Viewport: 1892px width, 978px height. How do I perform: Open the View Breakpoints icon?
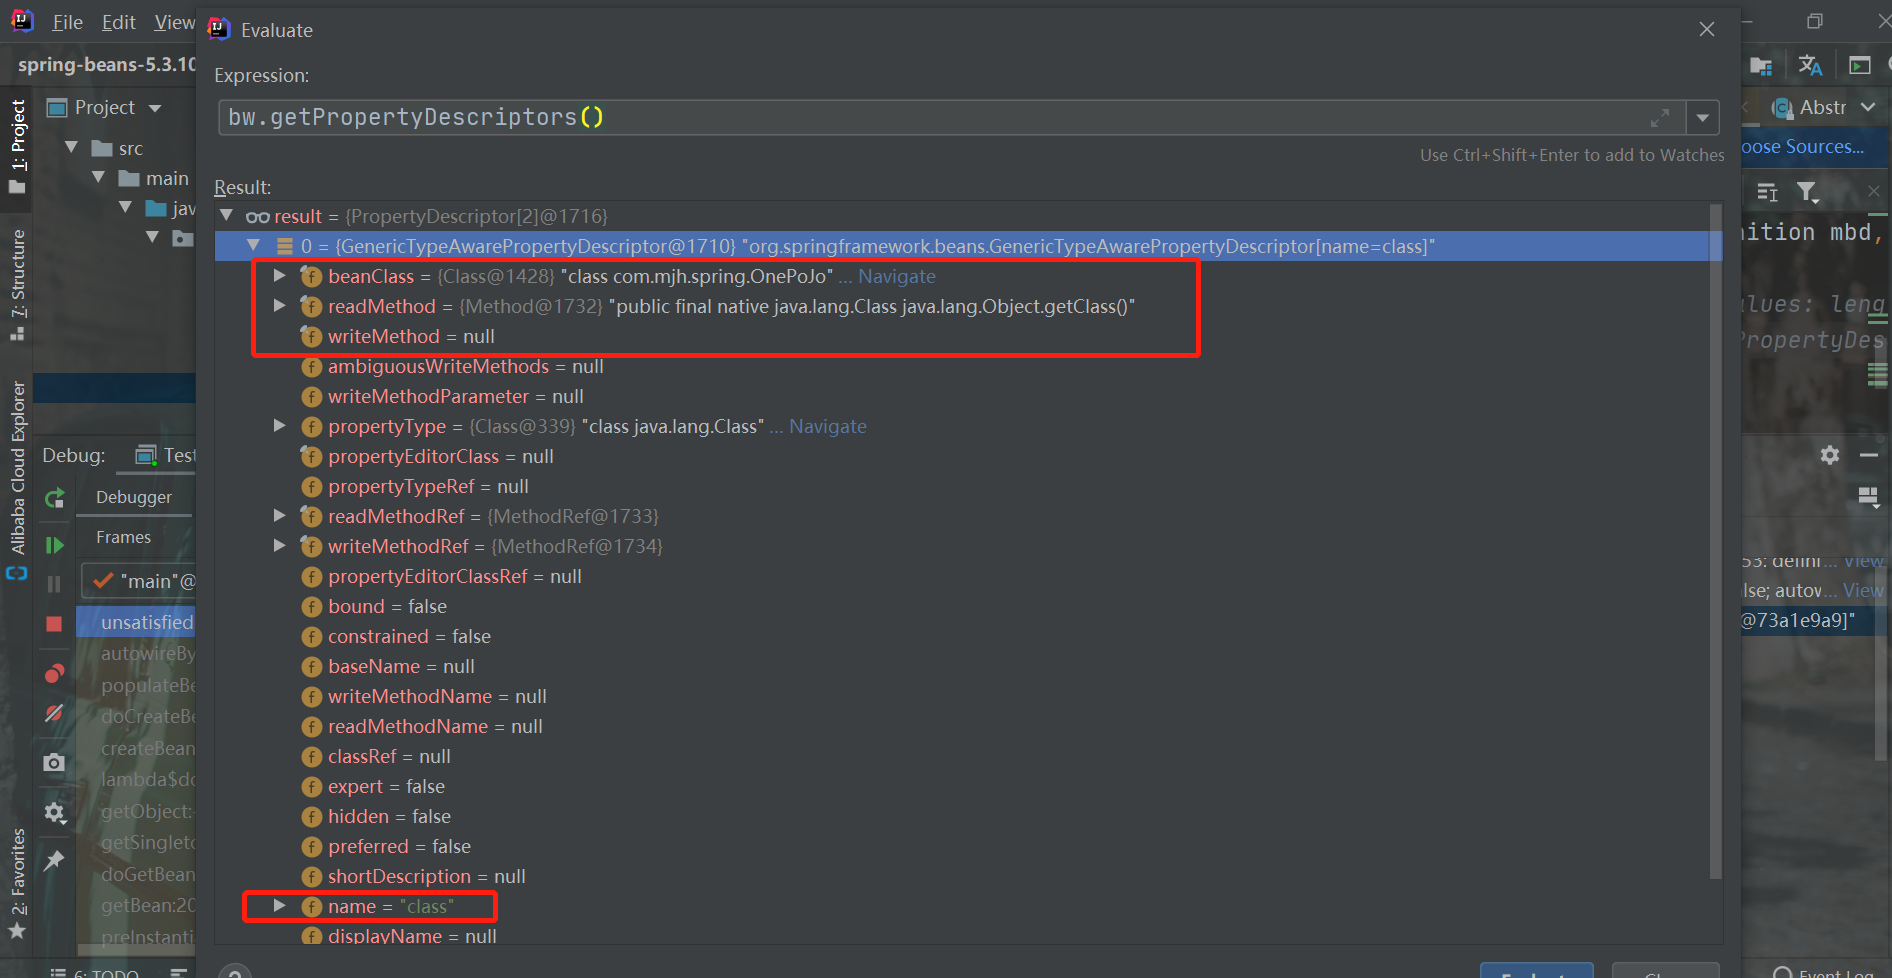point(55,673)
